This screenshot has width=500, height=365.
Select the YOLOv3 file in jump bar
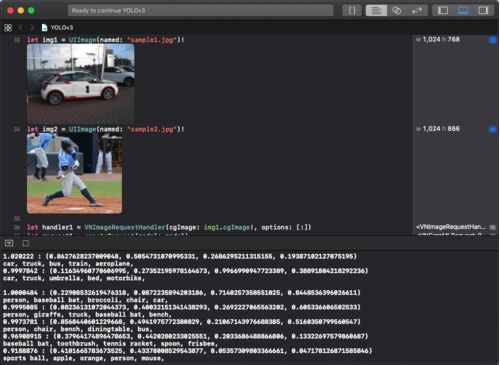57,28
